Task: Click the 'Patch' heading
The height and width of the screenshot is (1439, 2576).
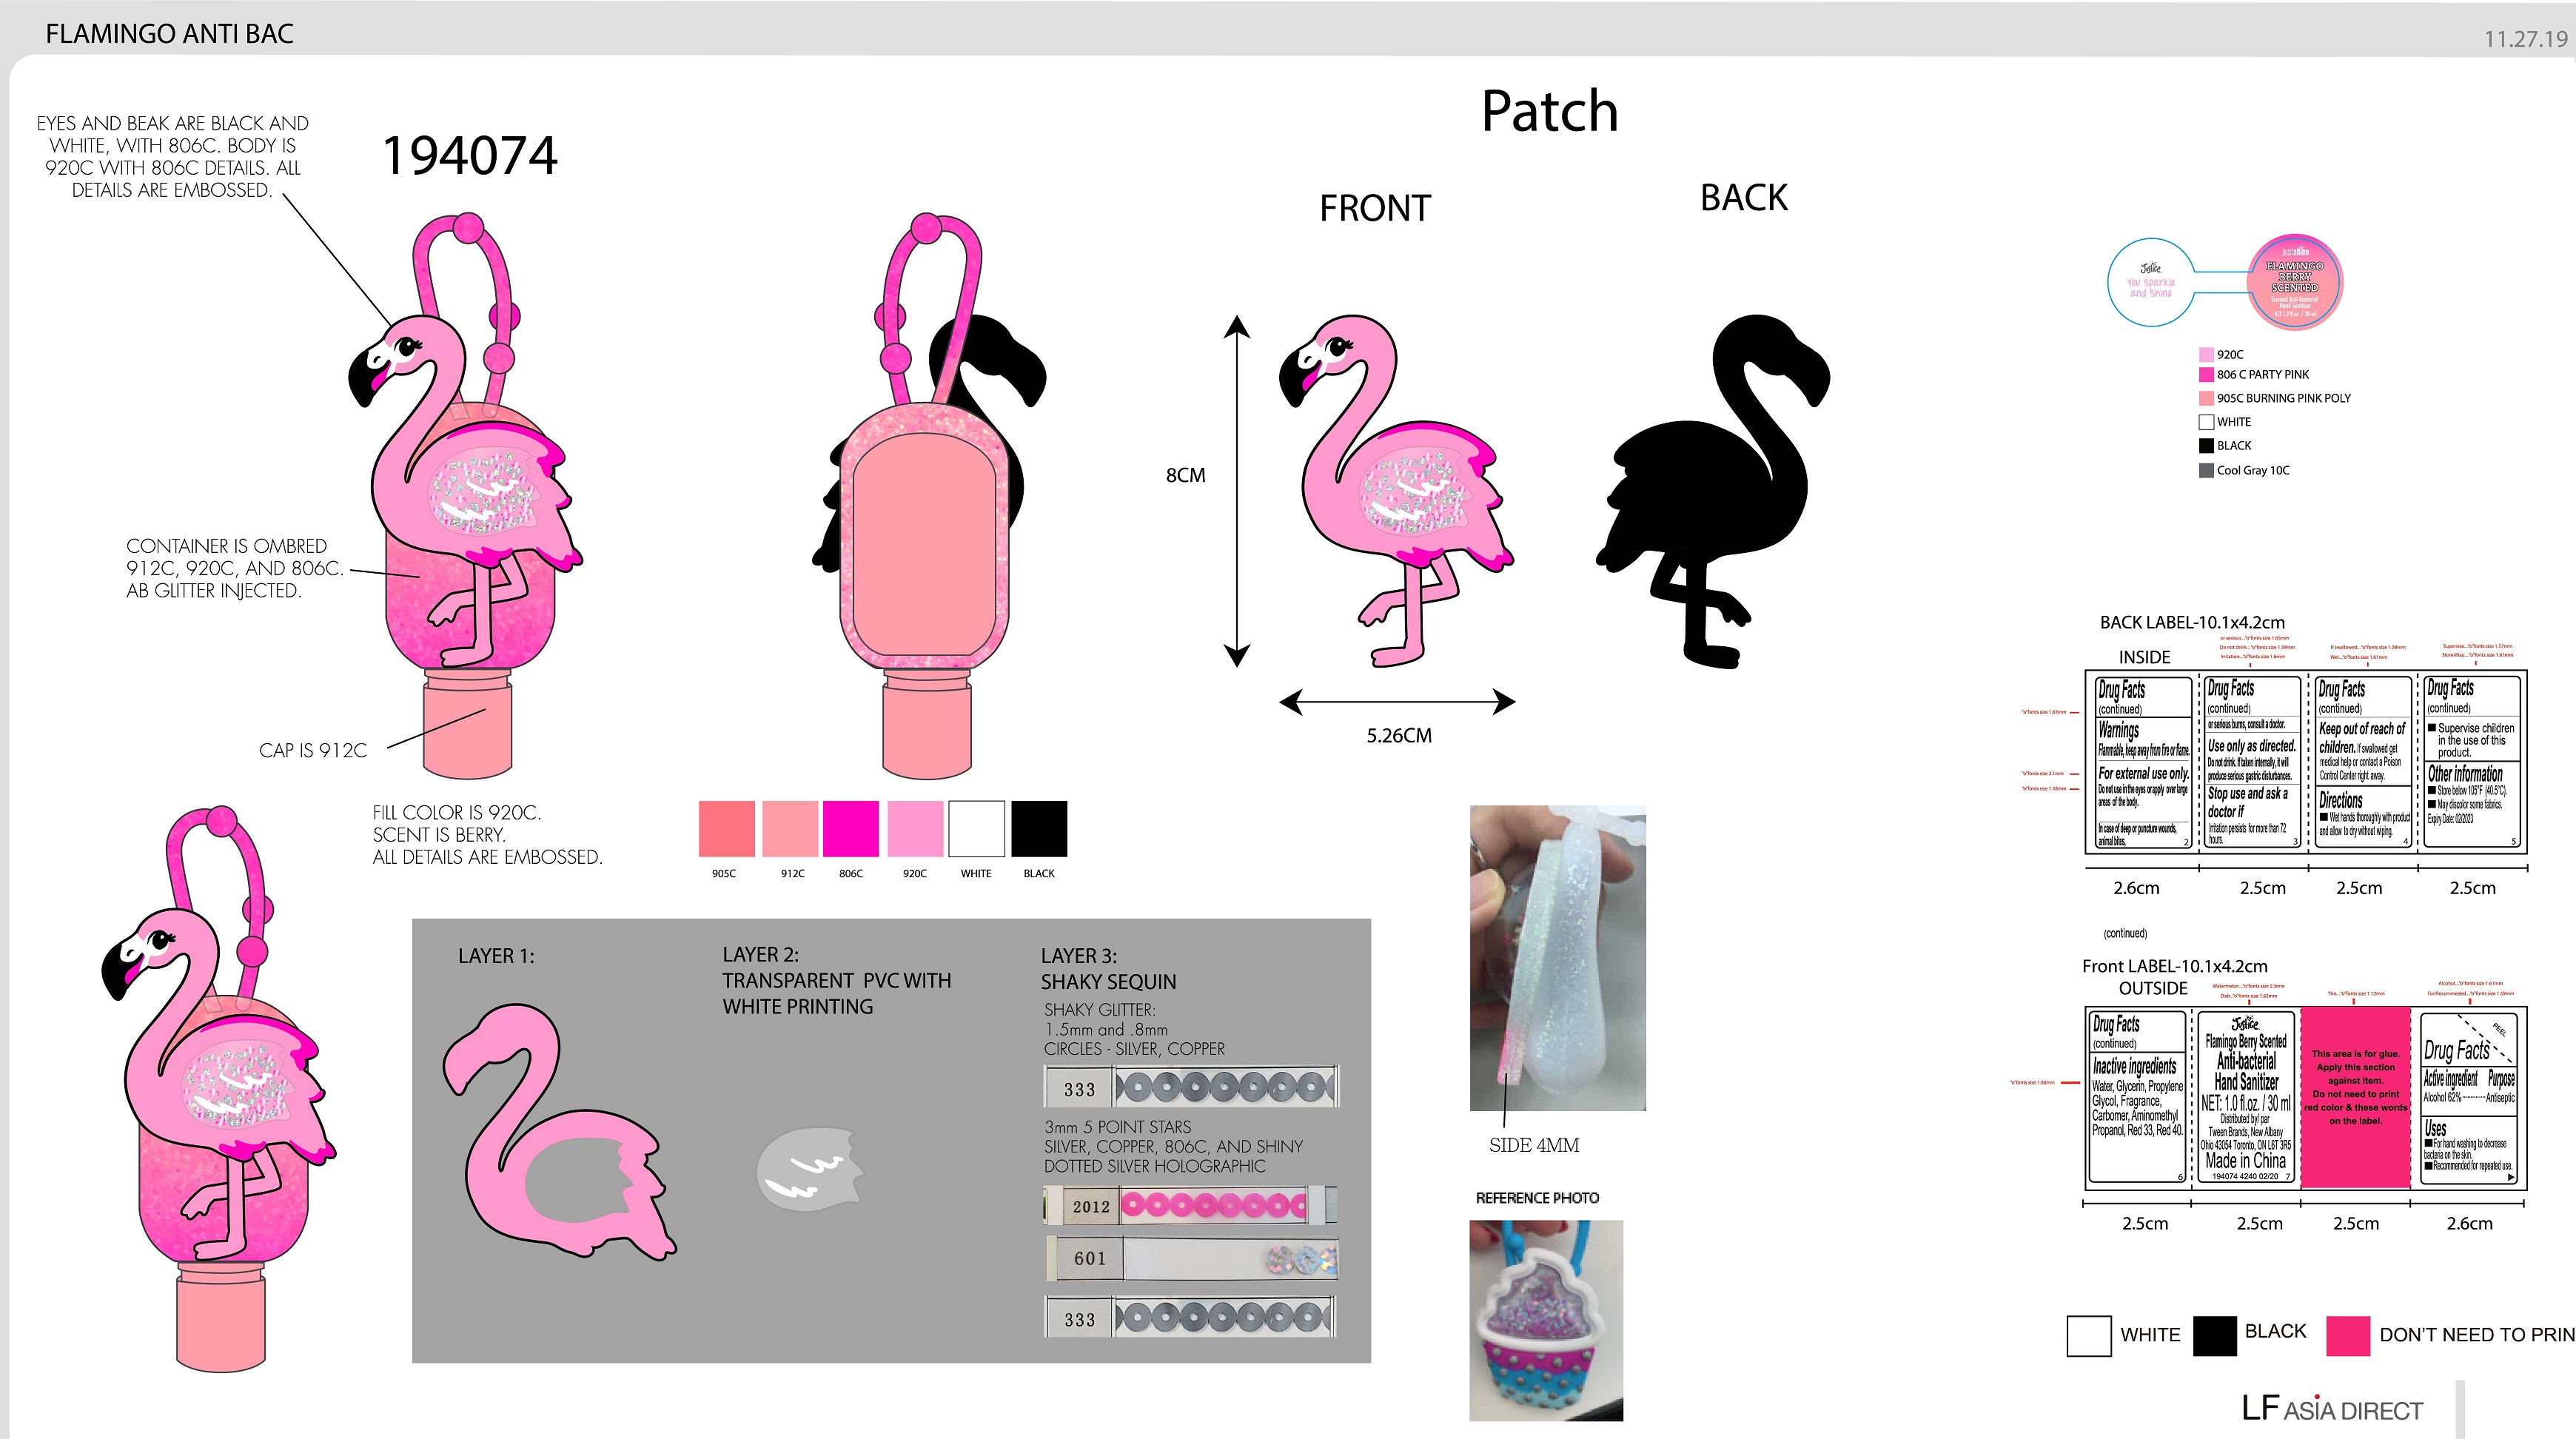Action: (x=1549, y=111)
